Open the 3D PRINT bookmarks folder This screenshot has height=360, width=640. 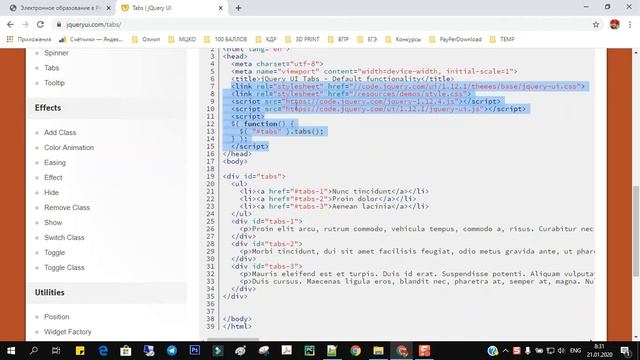click(x=302, y=39)
